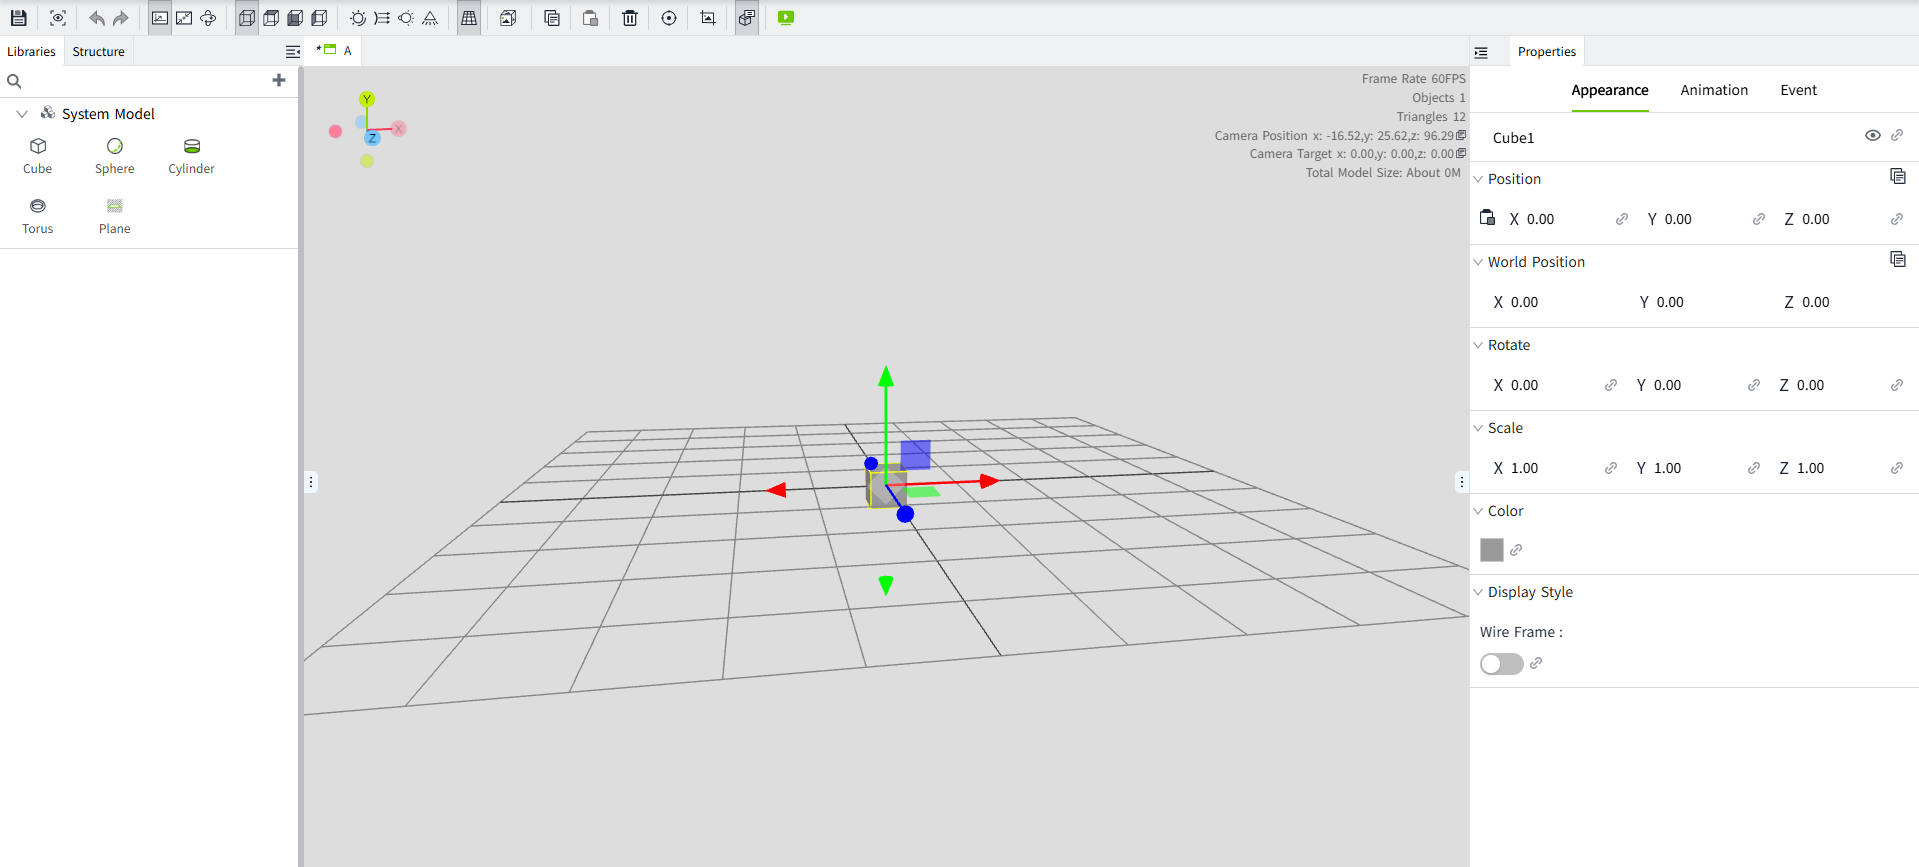Toggle Cube1 visibility eye icon
This screenshot has height=867, width=1919.
1872,136
